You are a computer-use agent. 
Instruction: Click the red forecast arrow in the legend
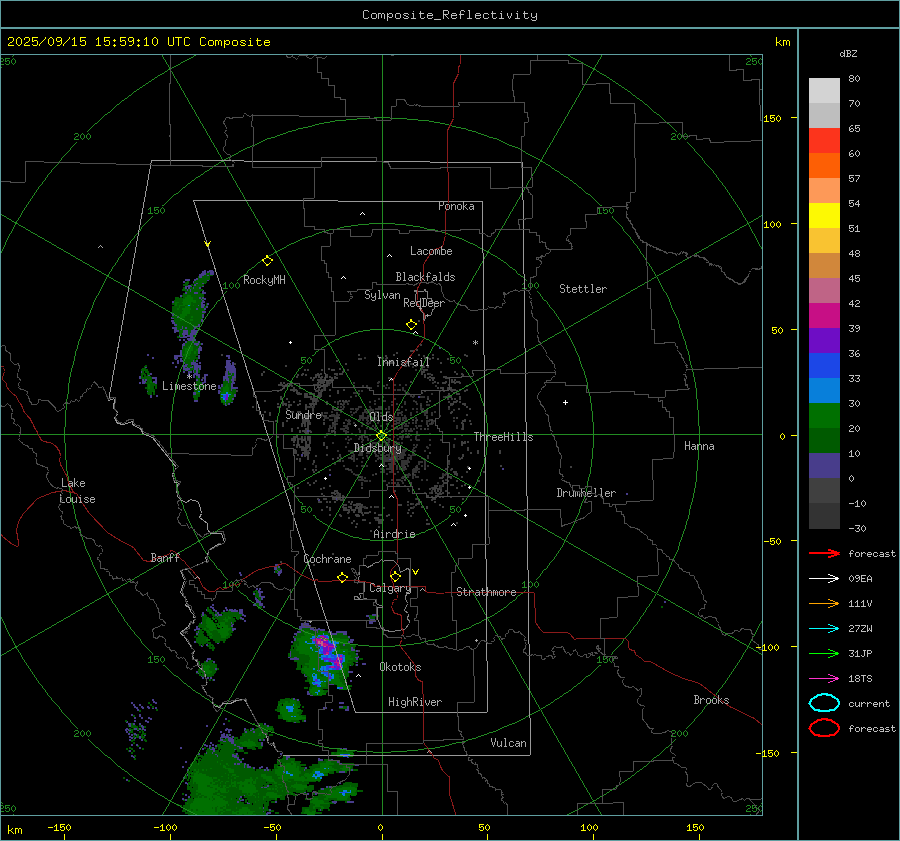(824, 553)
